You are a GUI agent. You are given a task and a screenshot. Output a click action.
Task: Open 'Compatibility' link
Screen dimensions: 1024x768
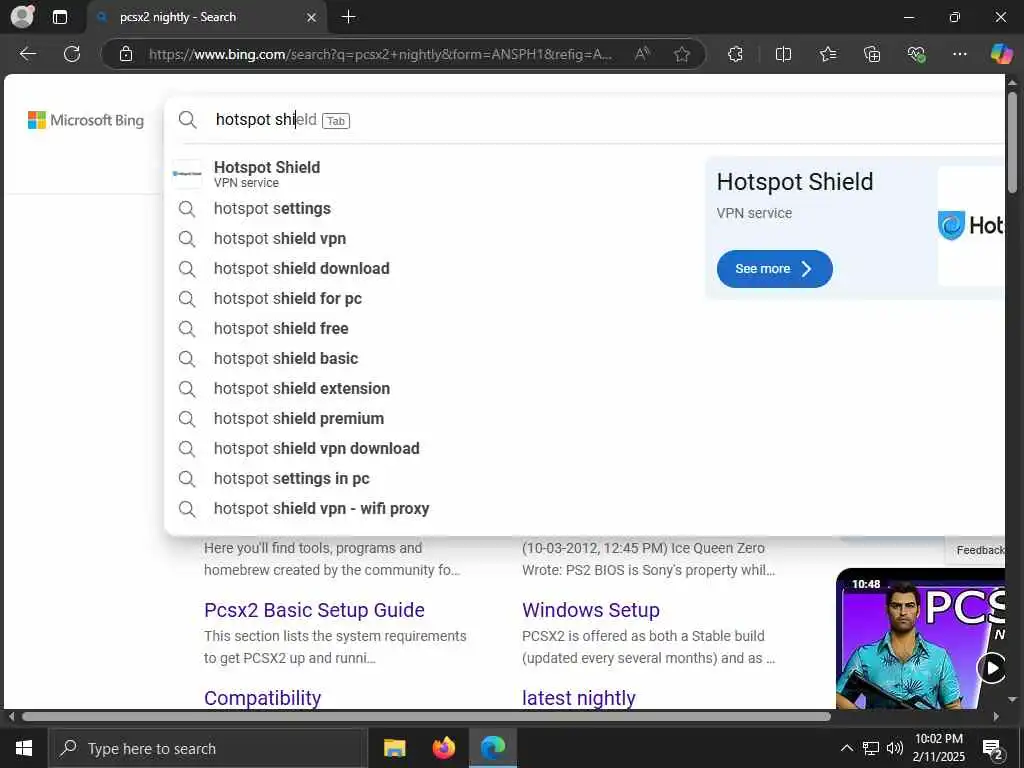click(263, 698)
